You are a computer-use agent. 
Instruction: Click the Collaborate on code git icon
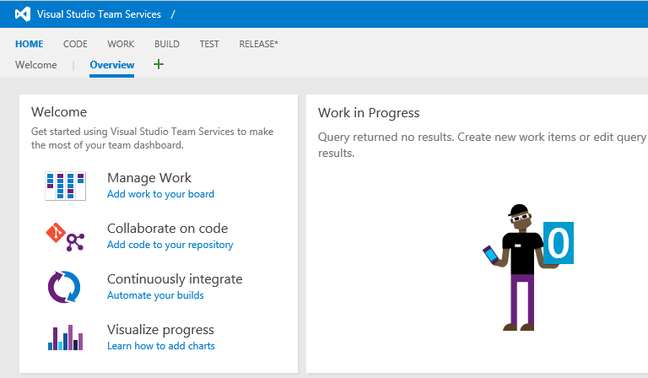pyautogui.click(x=65, y=237)
